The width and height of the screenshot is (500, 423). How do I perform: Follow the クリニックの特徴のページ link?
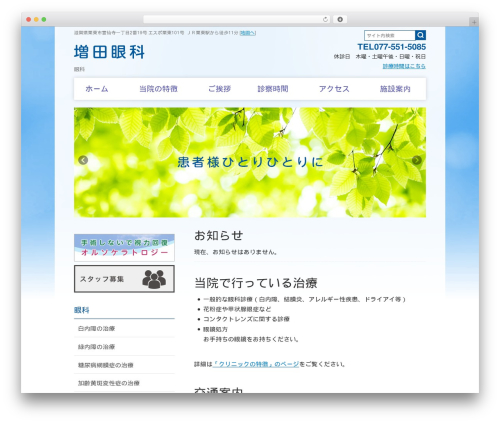pyautogui.click(x=256, y=364)
